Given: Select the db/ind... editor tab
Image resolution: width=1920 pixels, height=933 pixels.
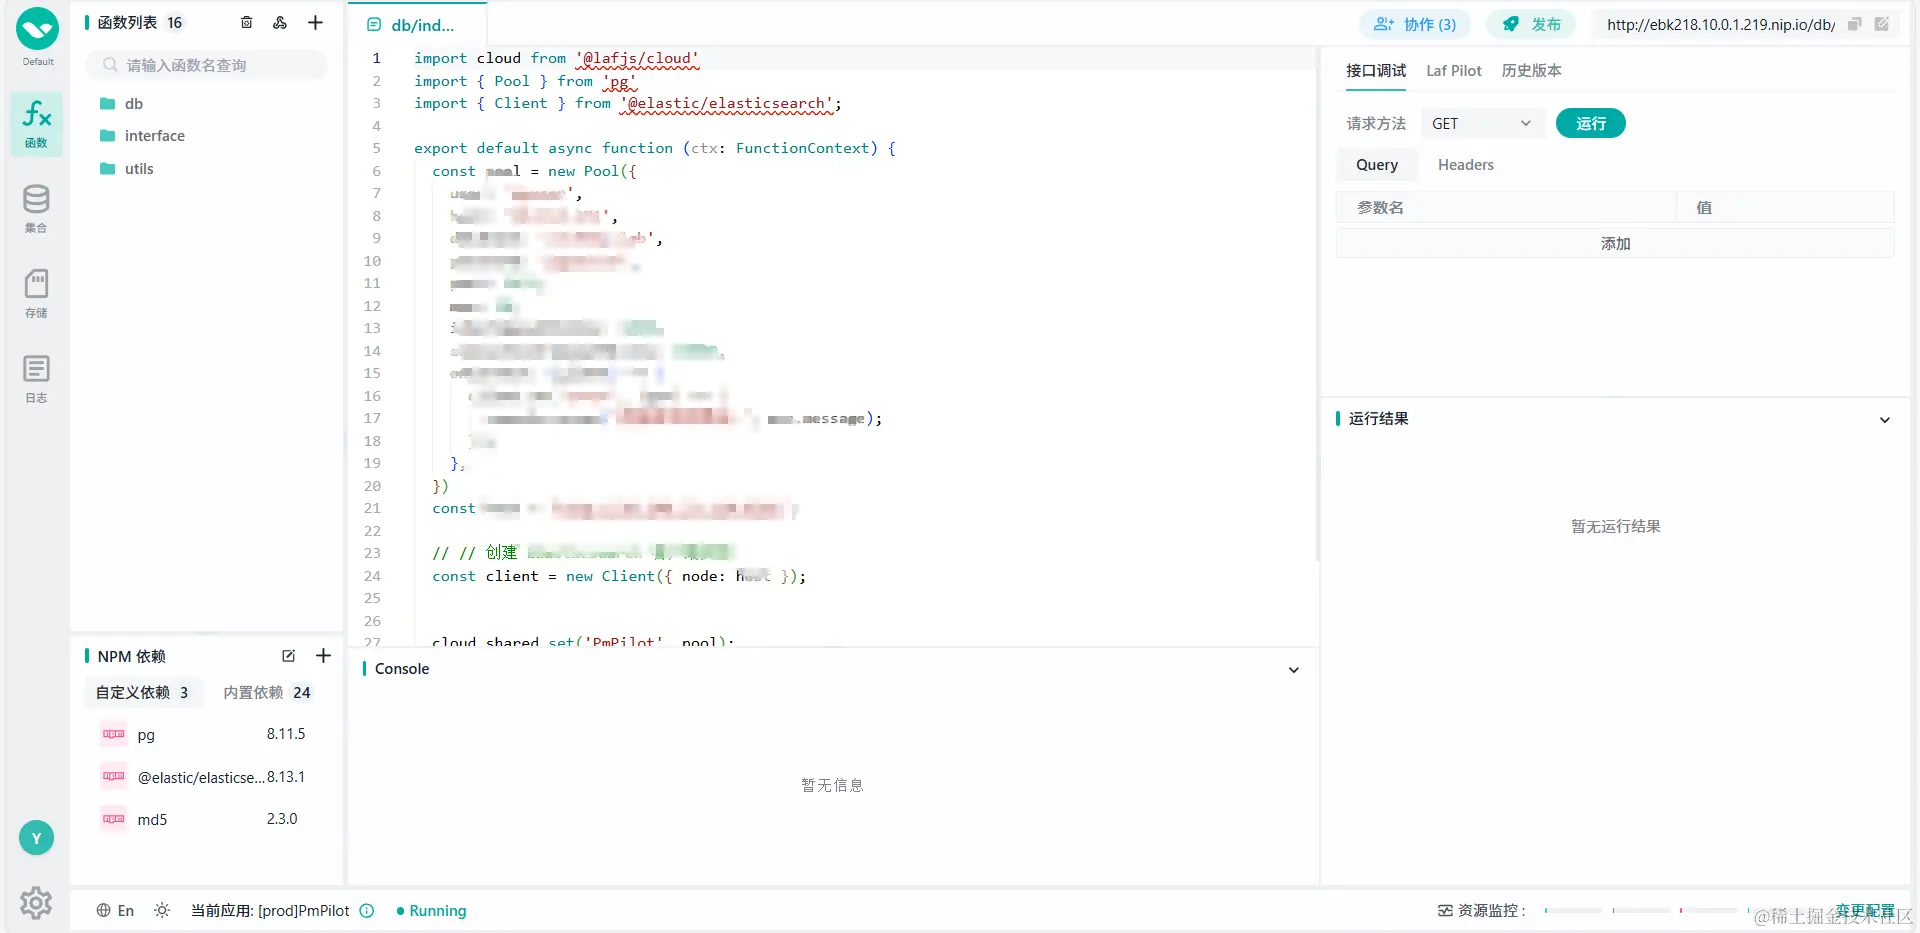Looking at the screenshot, I should coord(417,25).
